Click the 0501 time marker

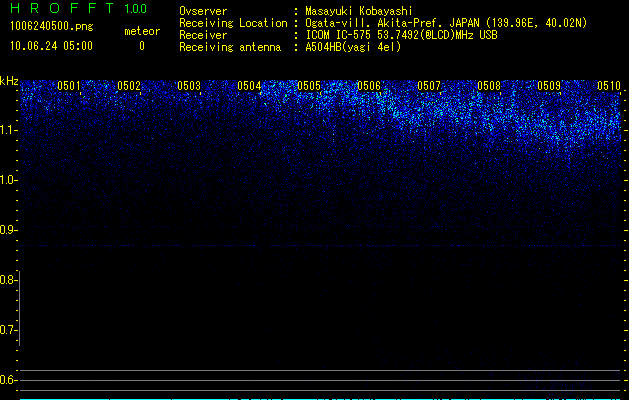[x=69, y=86]
